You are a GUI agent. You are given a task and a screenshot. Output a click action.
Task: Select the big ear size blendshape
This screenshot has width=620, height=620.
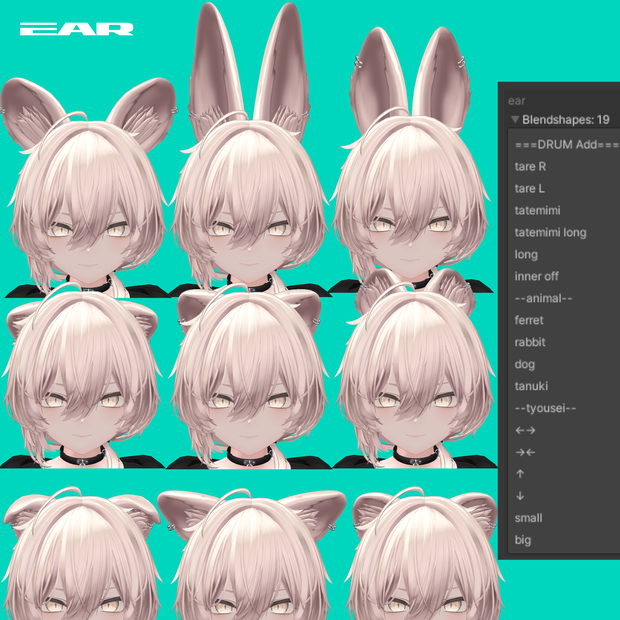pos(523,540)
